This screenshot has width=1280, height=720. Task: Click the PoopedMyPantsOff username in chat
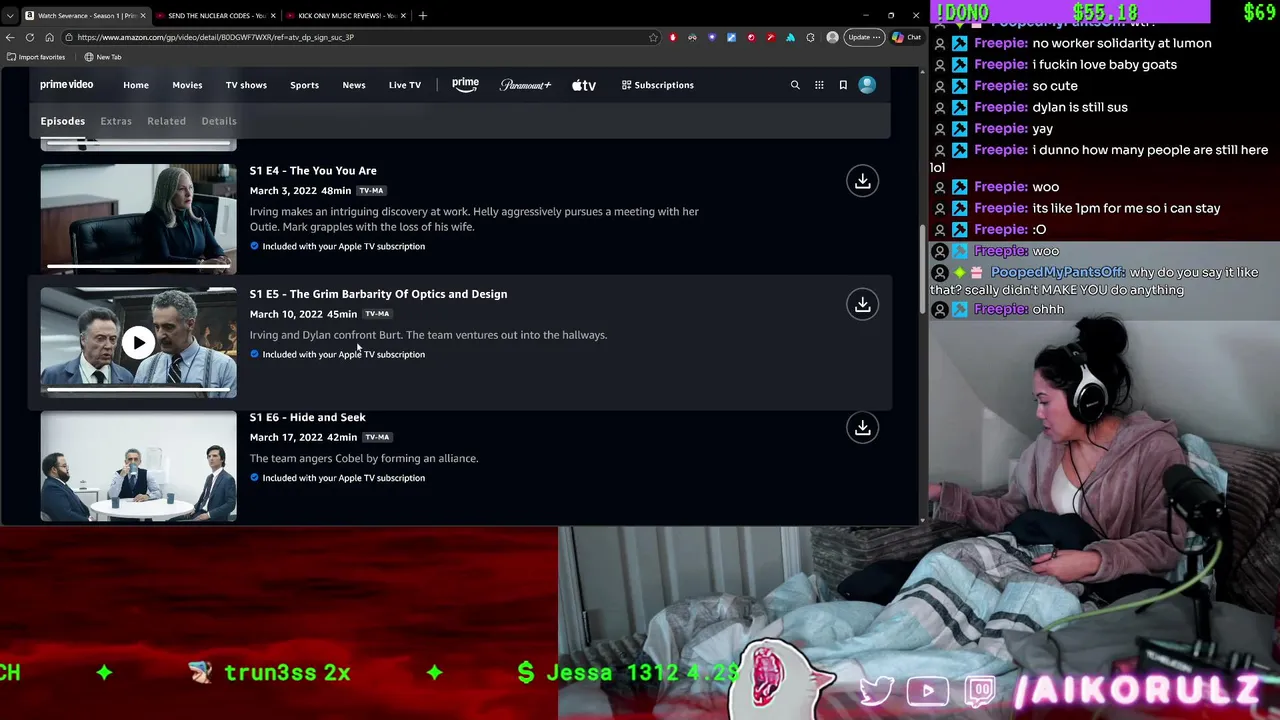pyautogui.click(x=1058, y=272)
